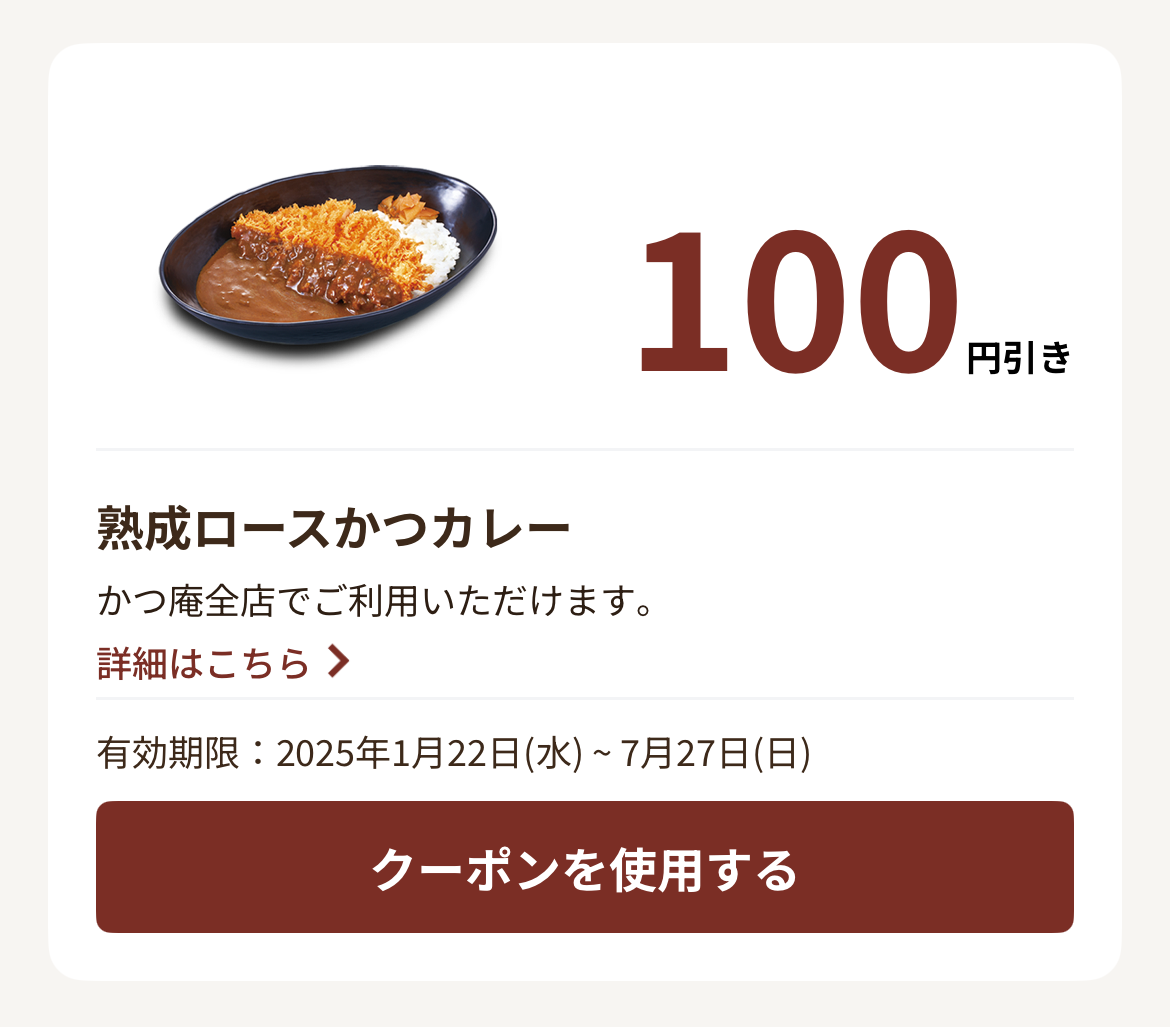Select the 熟成ロースかつカレー title
Screen dimensions: 1170x1027
[x=334, y=528]
